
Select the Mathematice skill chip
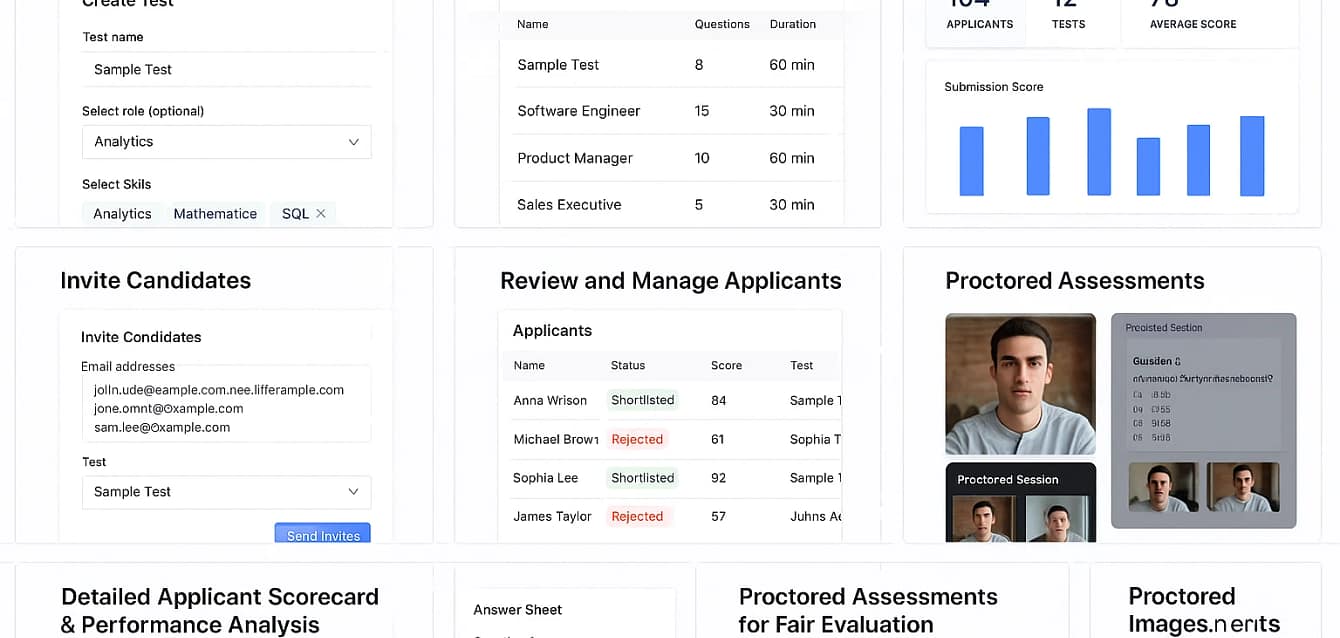(x=215, y=214)
